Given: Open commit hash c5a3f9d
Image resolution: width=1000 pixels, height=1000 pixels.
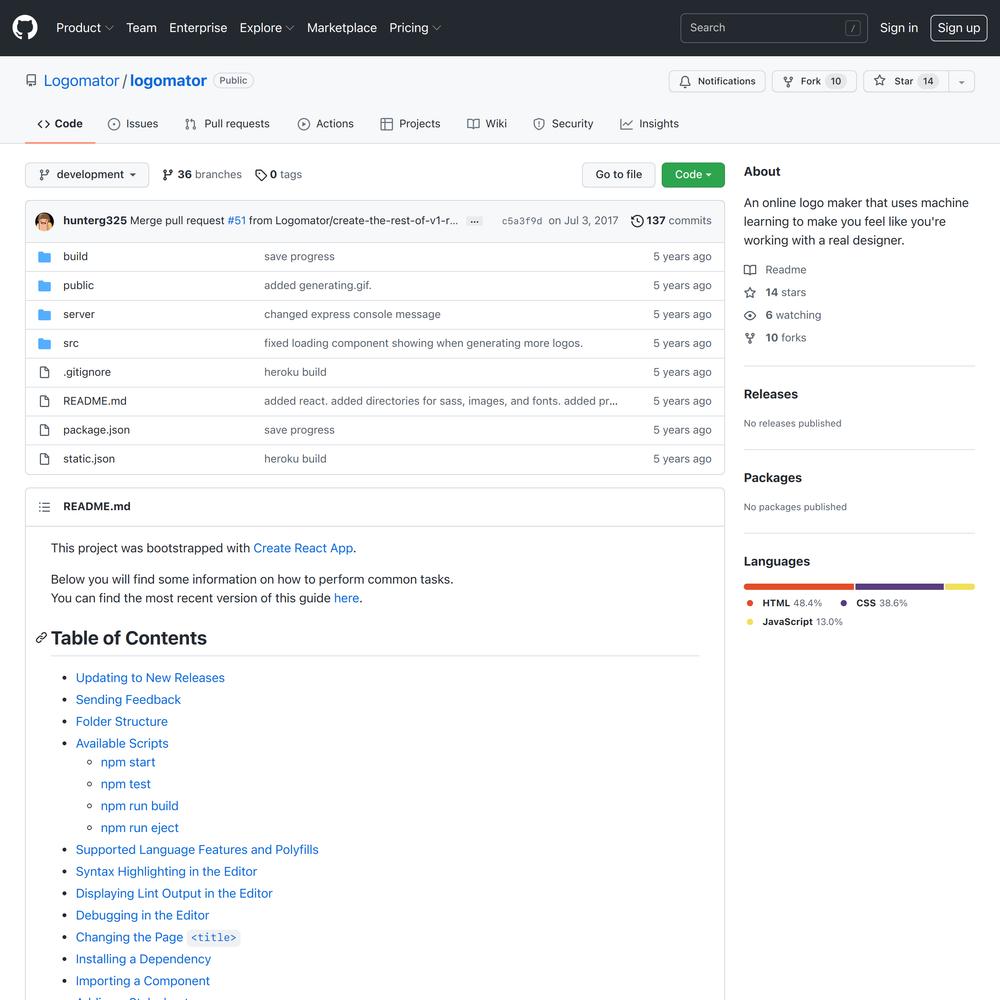Looking at the screenshot, I should (522, 221).
